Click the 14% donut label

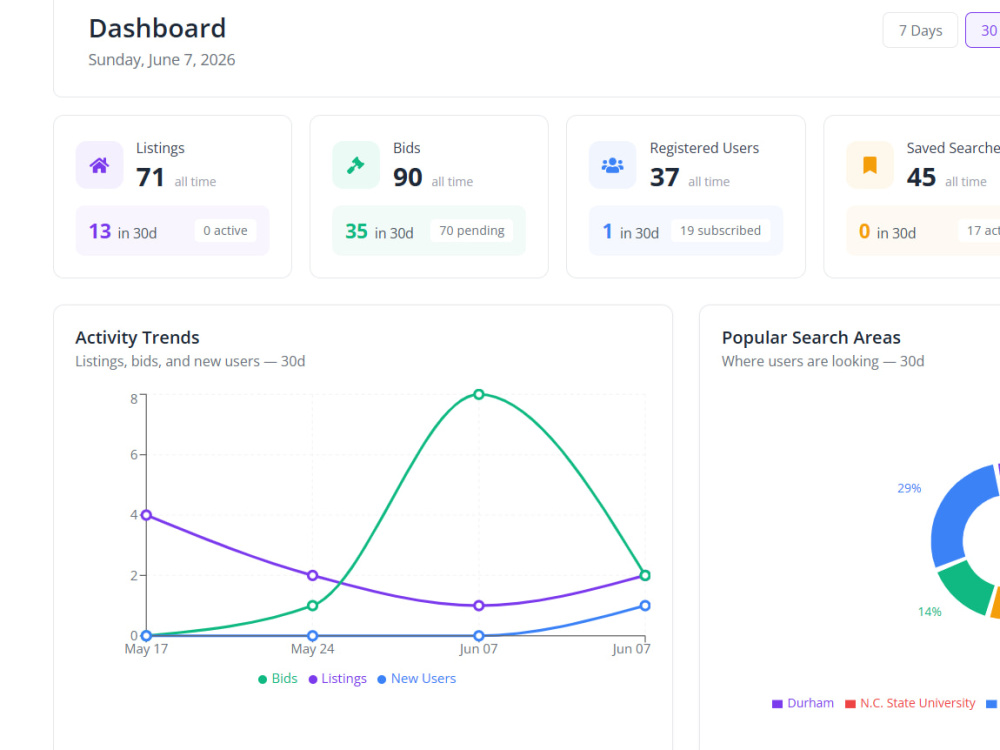[929, 612]
